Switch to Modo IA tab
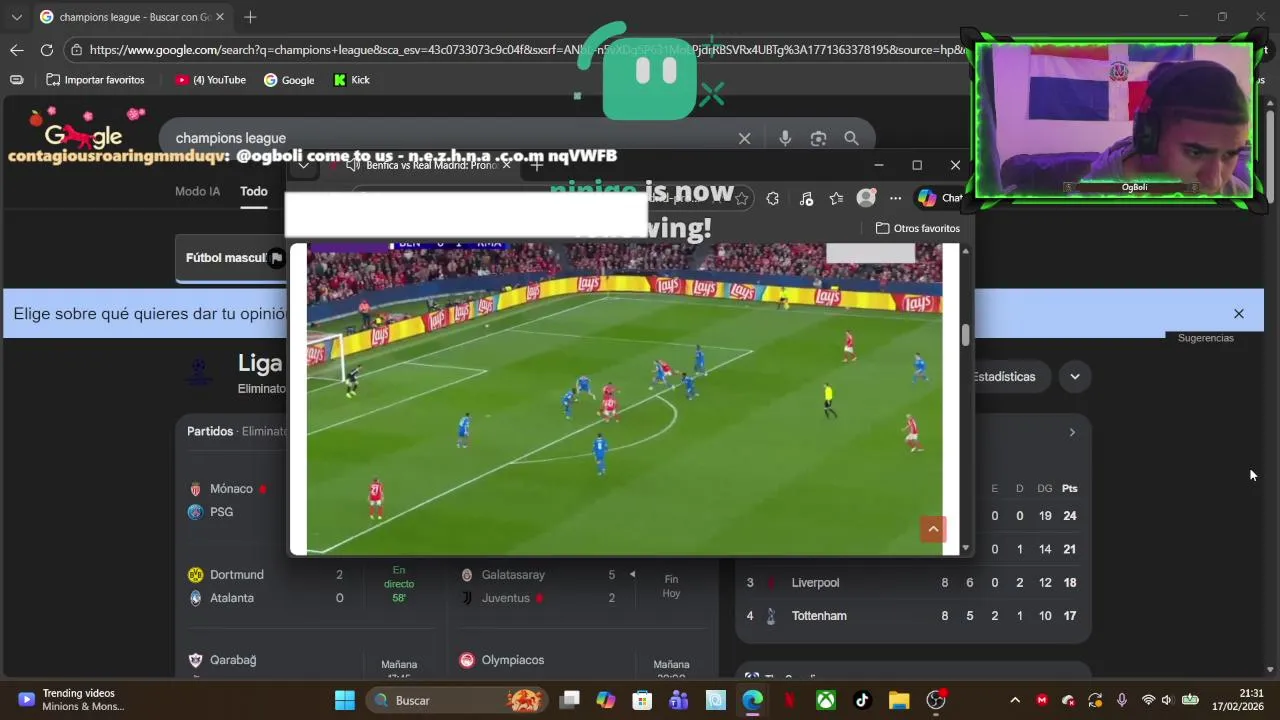Viewport: 1280px width, 720px height. [x=197, y=191]
